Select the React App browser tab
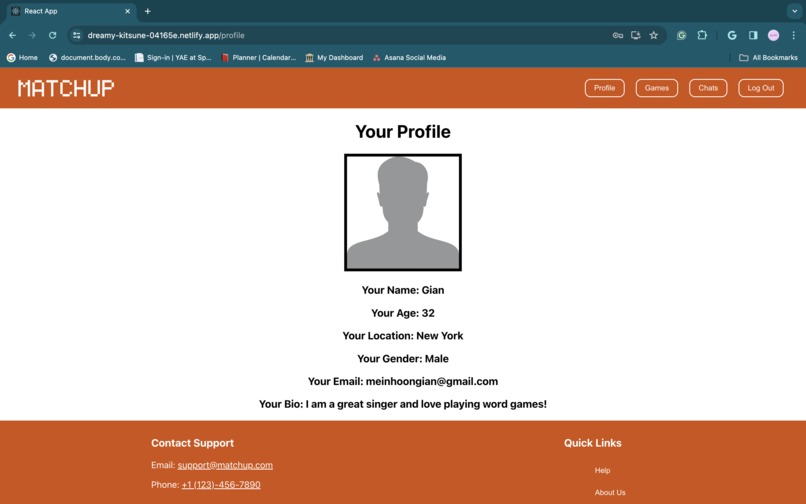The width and height of the screenshot is (806, 504). pos(71,11)
